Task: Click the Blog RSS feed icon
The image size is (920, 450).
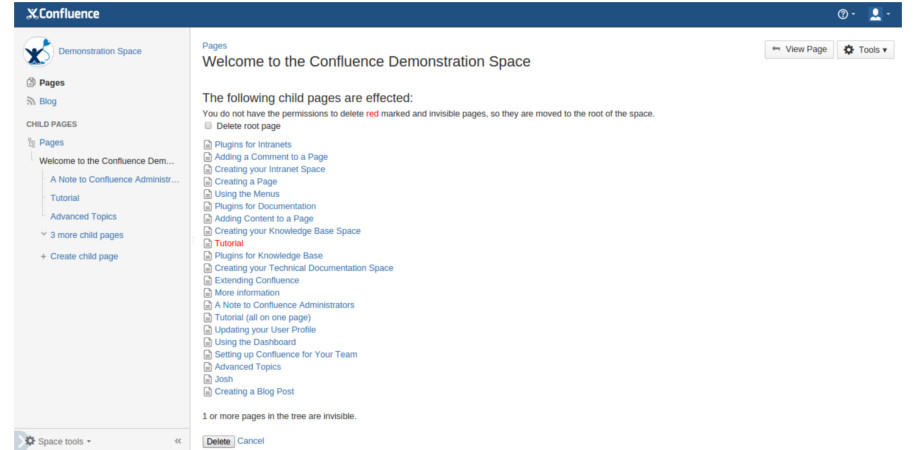Action: [x=31, y=101]
